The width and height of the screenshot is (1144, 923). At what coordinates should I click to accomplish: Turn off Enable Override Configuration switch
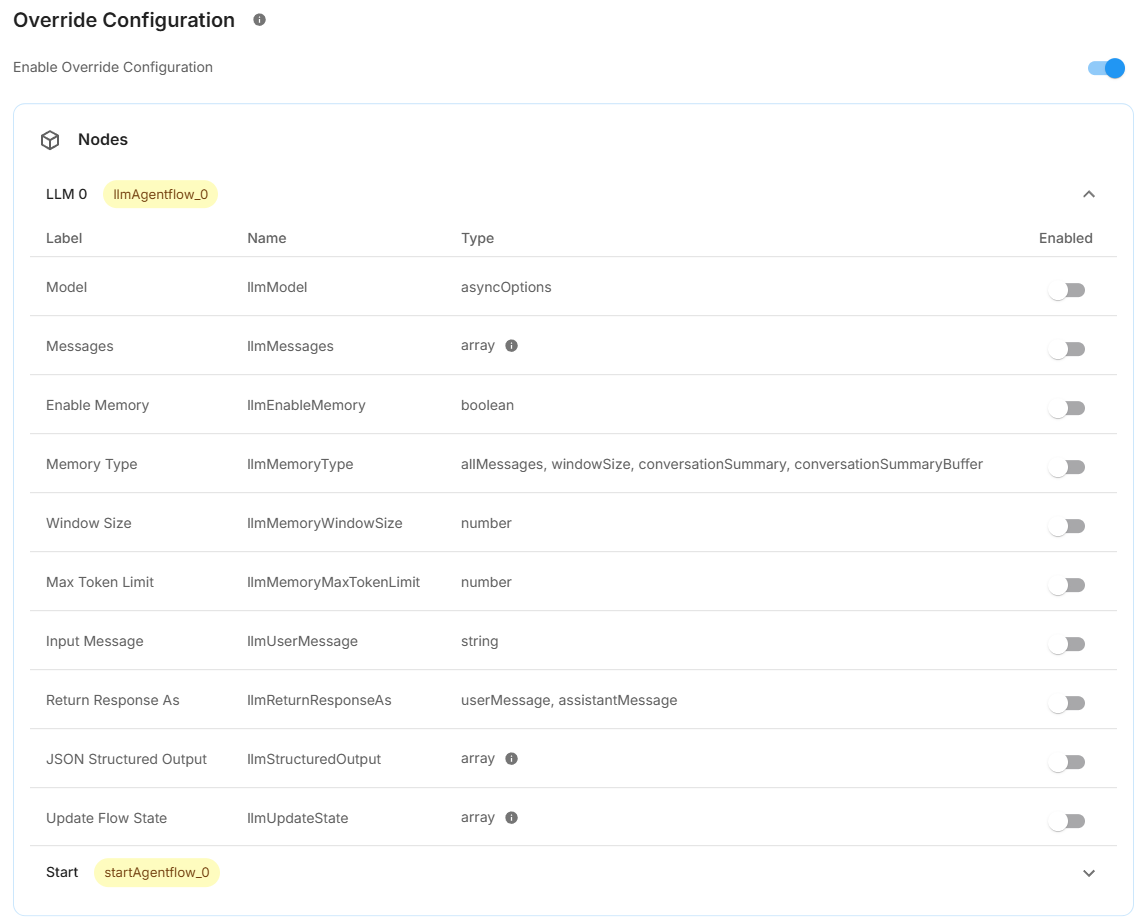pos(1106,68)
